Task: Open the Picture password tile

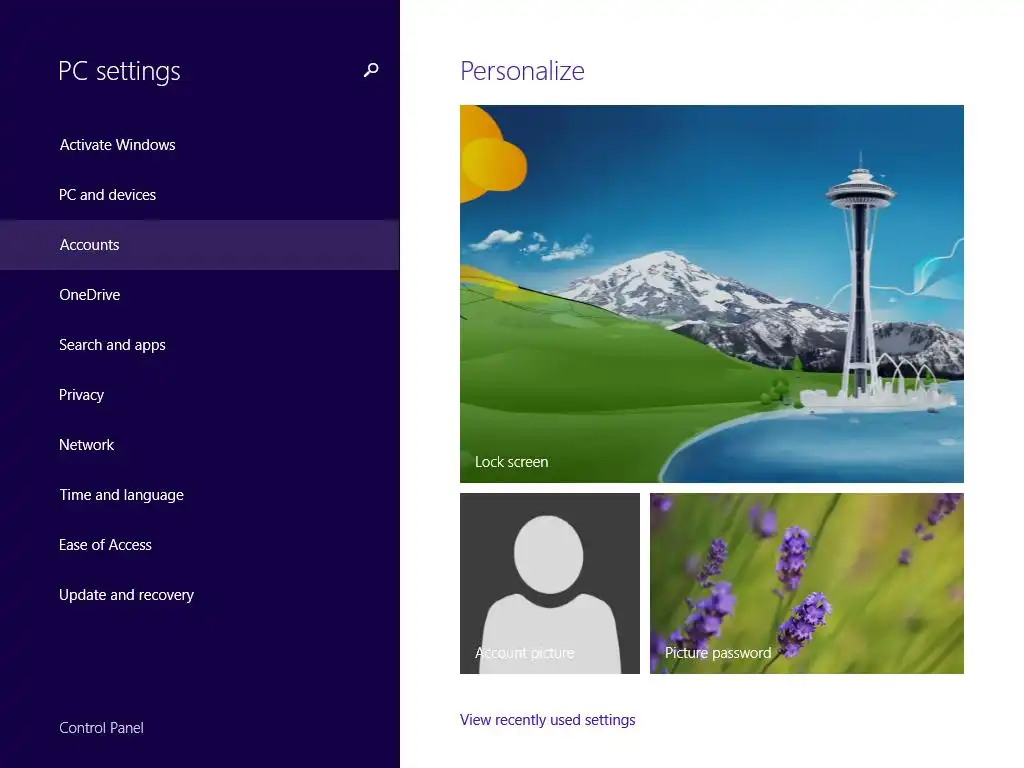Action: tap(807, 583)
